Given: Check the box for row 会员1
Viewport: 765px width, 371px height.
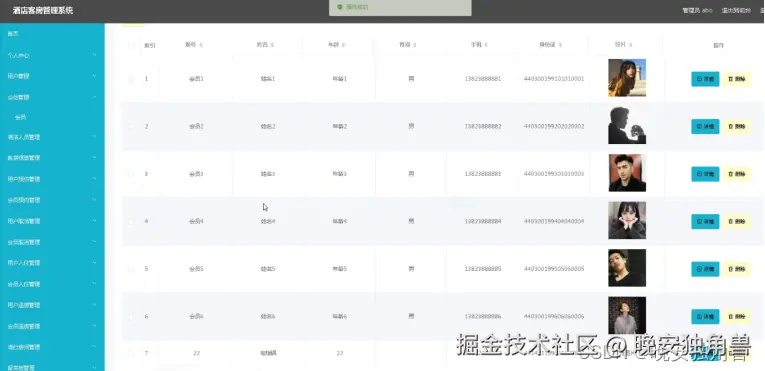Looking at the screenshot, I should [x=130, y=79].
